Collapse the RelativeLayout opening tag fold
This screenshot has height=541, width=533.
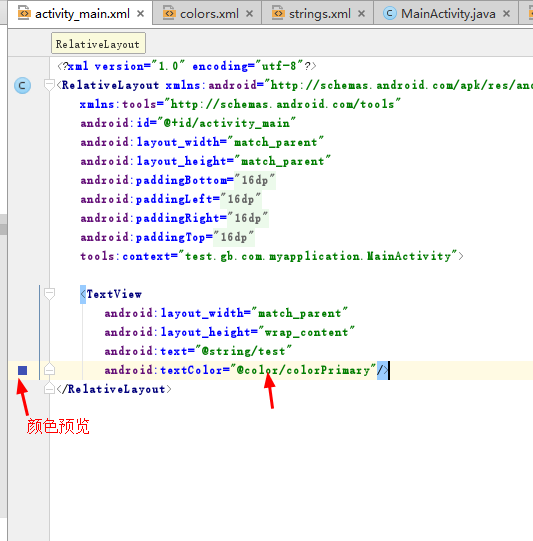tap(50, 85)
